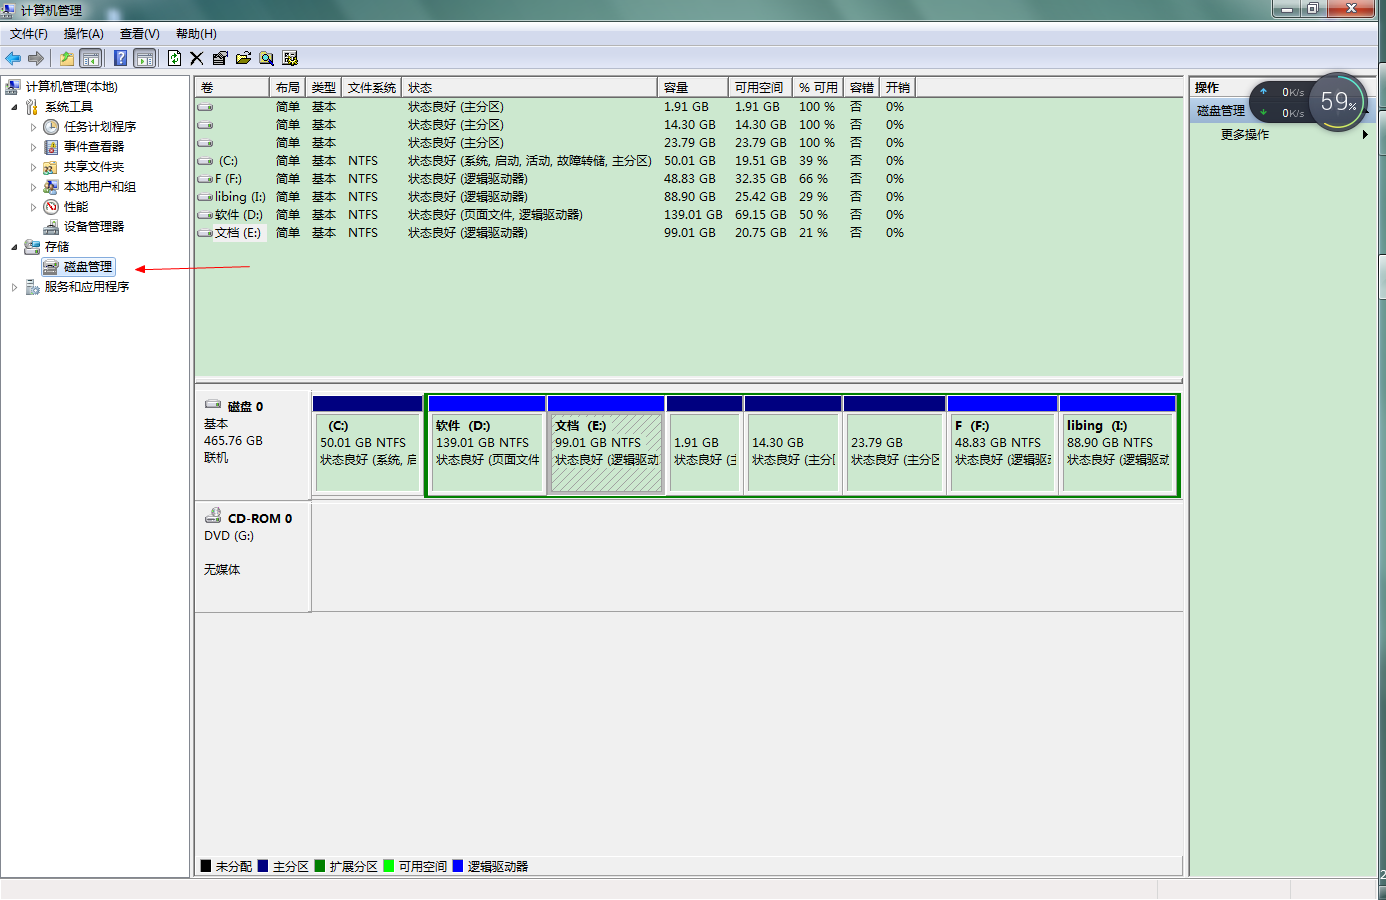Sort the list by the 卷 column header
The height and width of the screenshot is (900, 1386).
tap(232, 88)
